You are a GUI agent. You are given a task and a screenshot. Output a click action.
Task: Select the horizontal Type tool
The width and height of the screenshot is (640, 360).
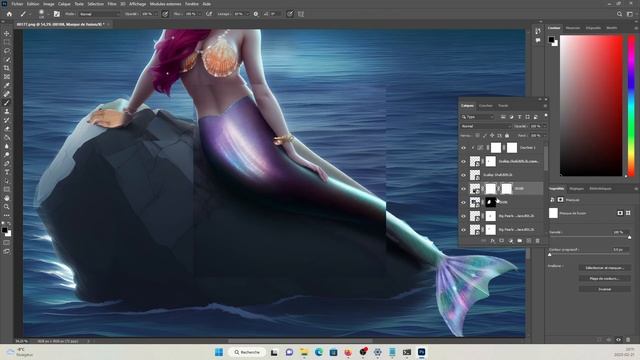7,172
